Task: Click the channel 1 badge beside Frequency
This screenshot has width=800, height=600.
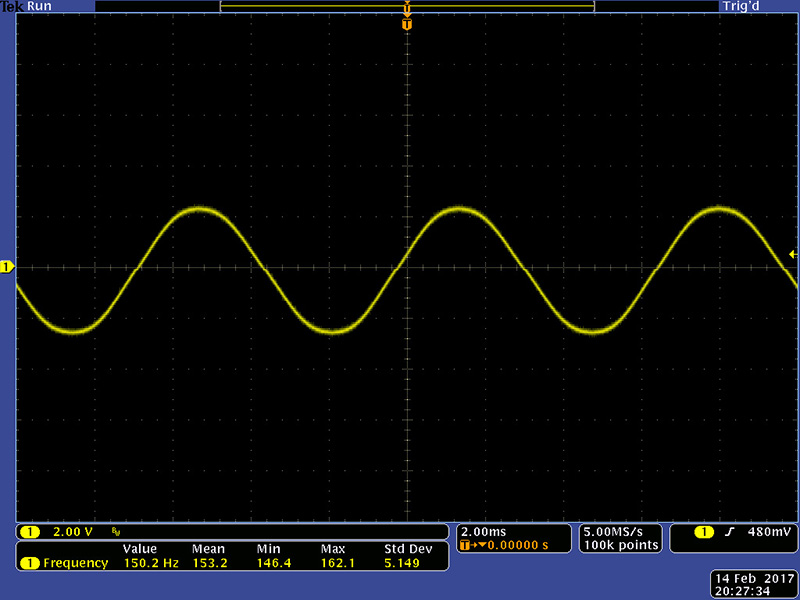Action: click(30, 563)
